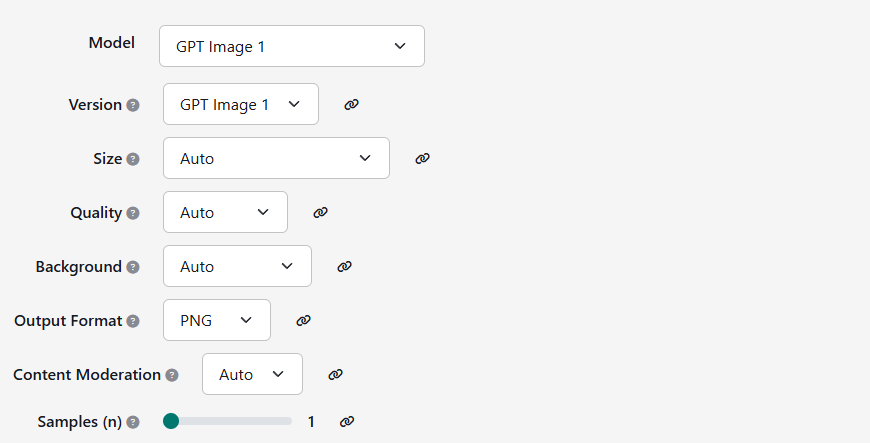The image size is (870, 443).
Task: Expand the Version dropdown
Action: (240, 104)
